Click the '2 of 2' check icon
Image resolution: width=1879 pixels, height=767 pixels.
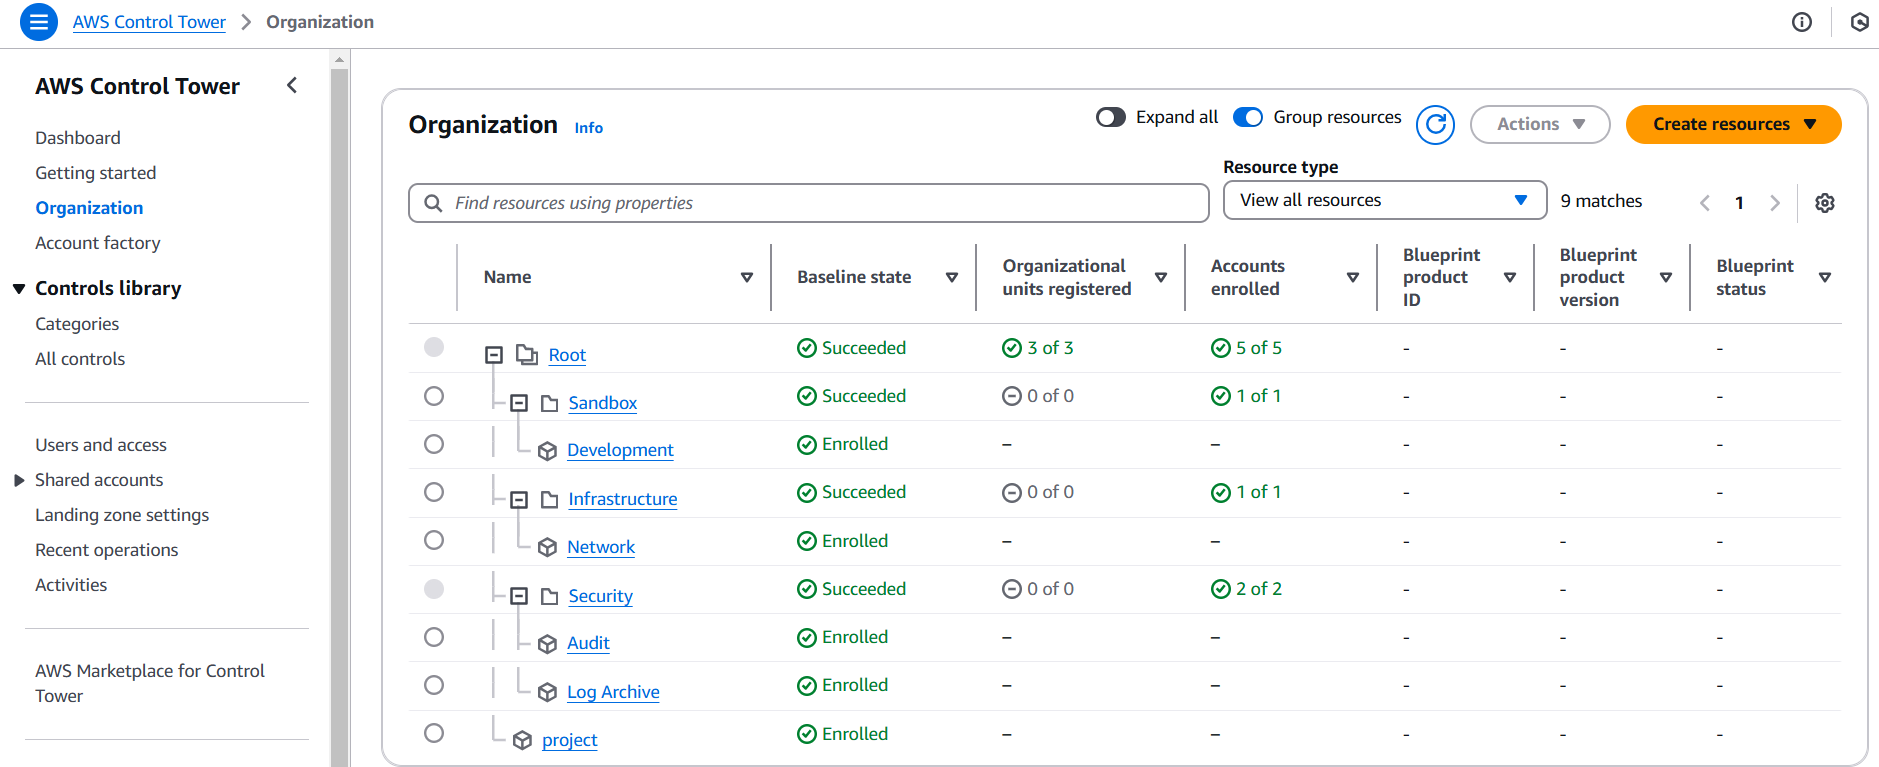tap(1221, 589)
